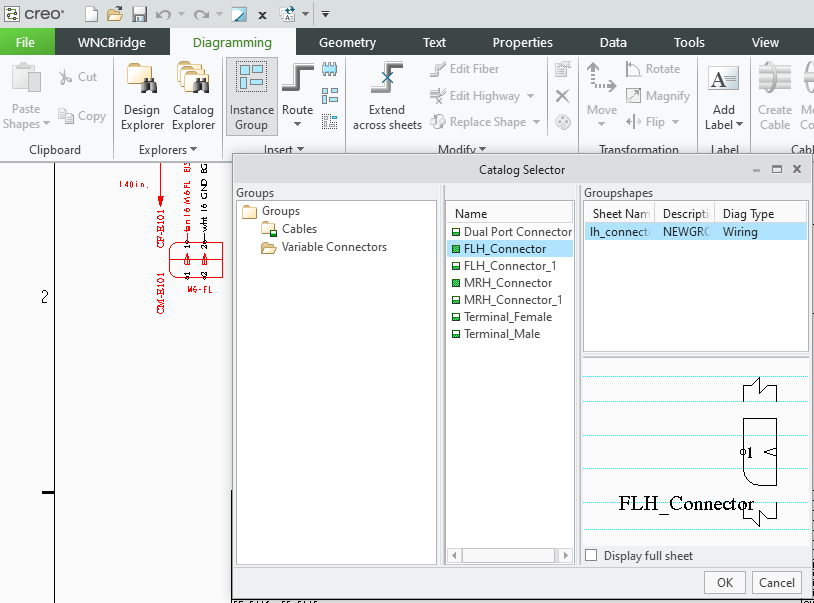
Task: Click the horizontal scrollbar under Name list
Action: pyautogui.click(x=509, y=555)
